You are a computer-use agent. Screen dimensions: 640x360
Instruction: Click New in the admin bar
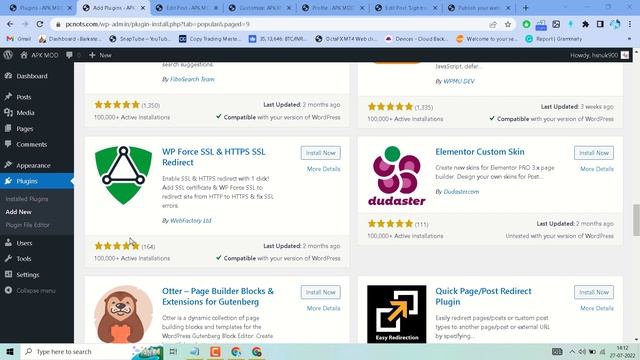click(100, 55)
